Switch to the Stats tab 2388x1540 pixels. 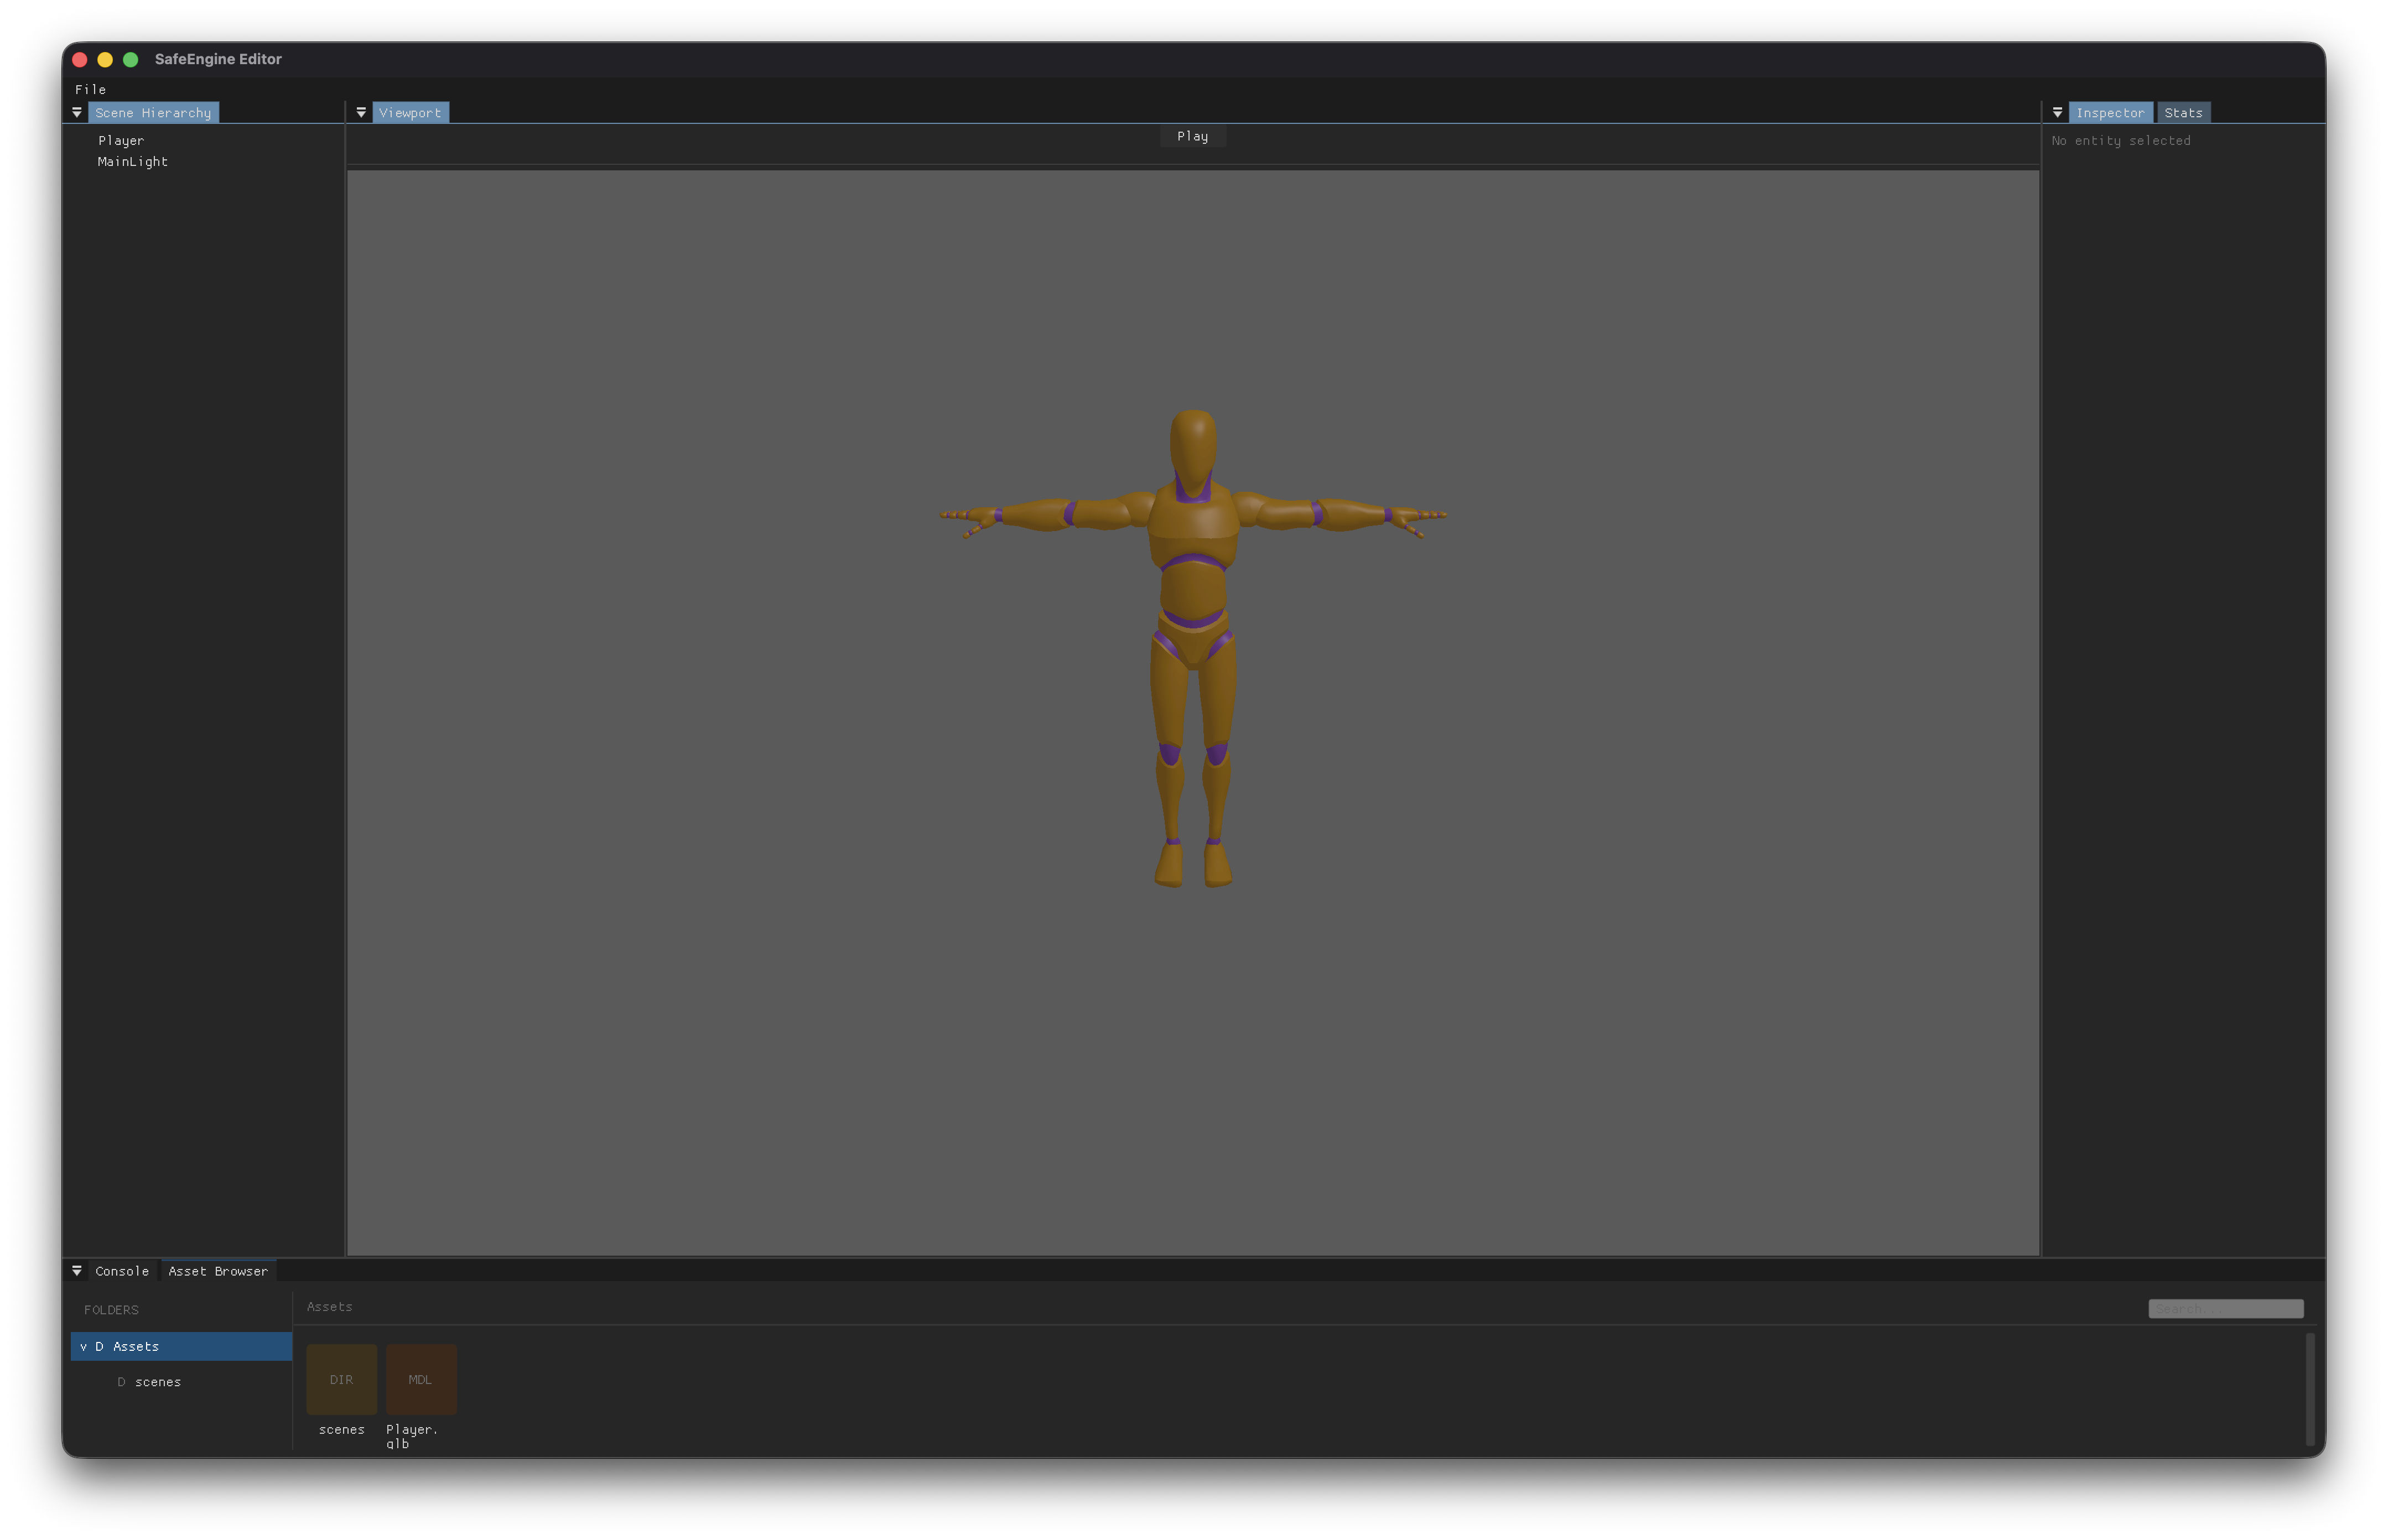click(2183, 113)
